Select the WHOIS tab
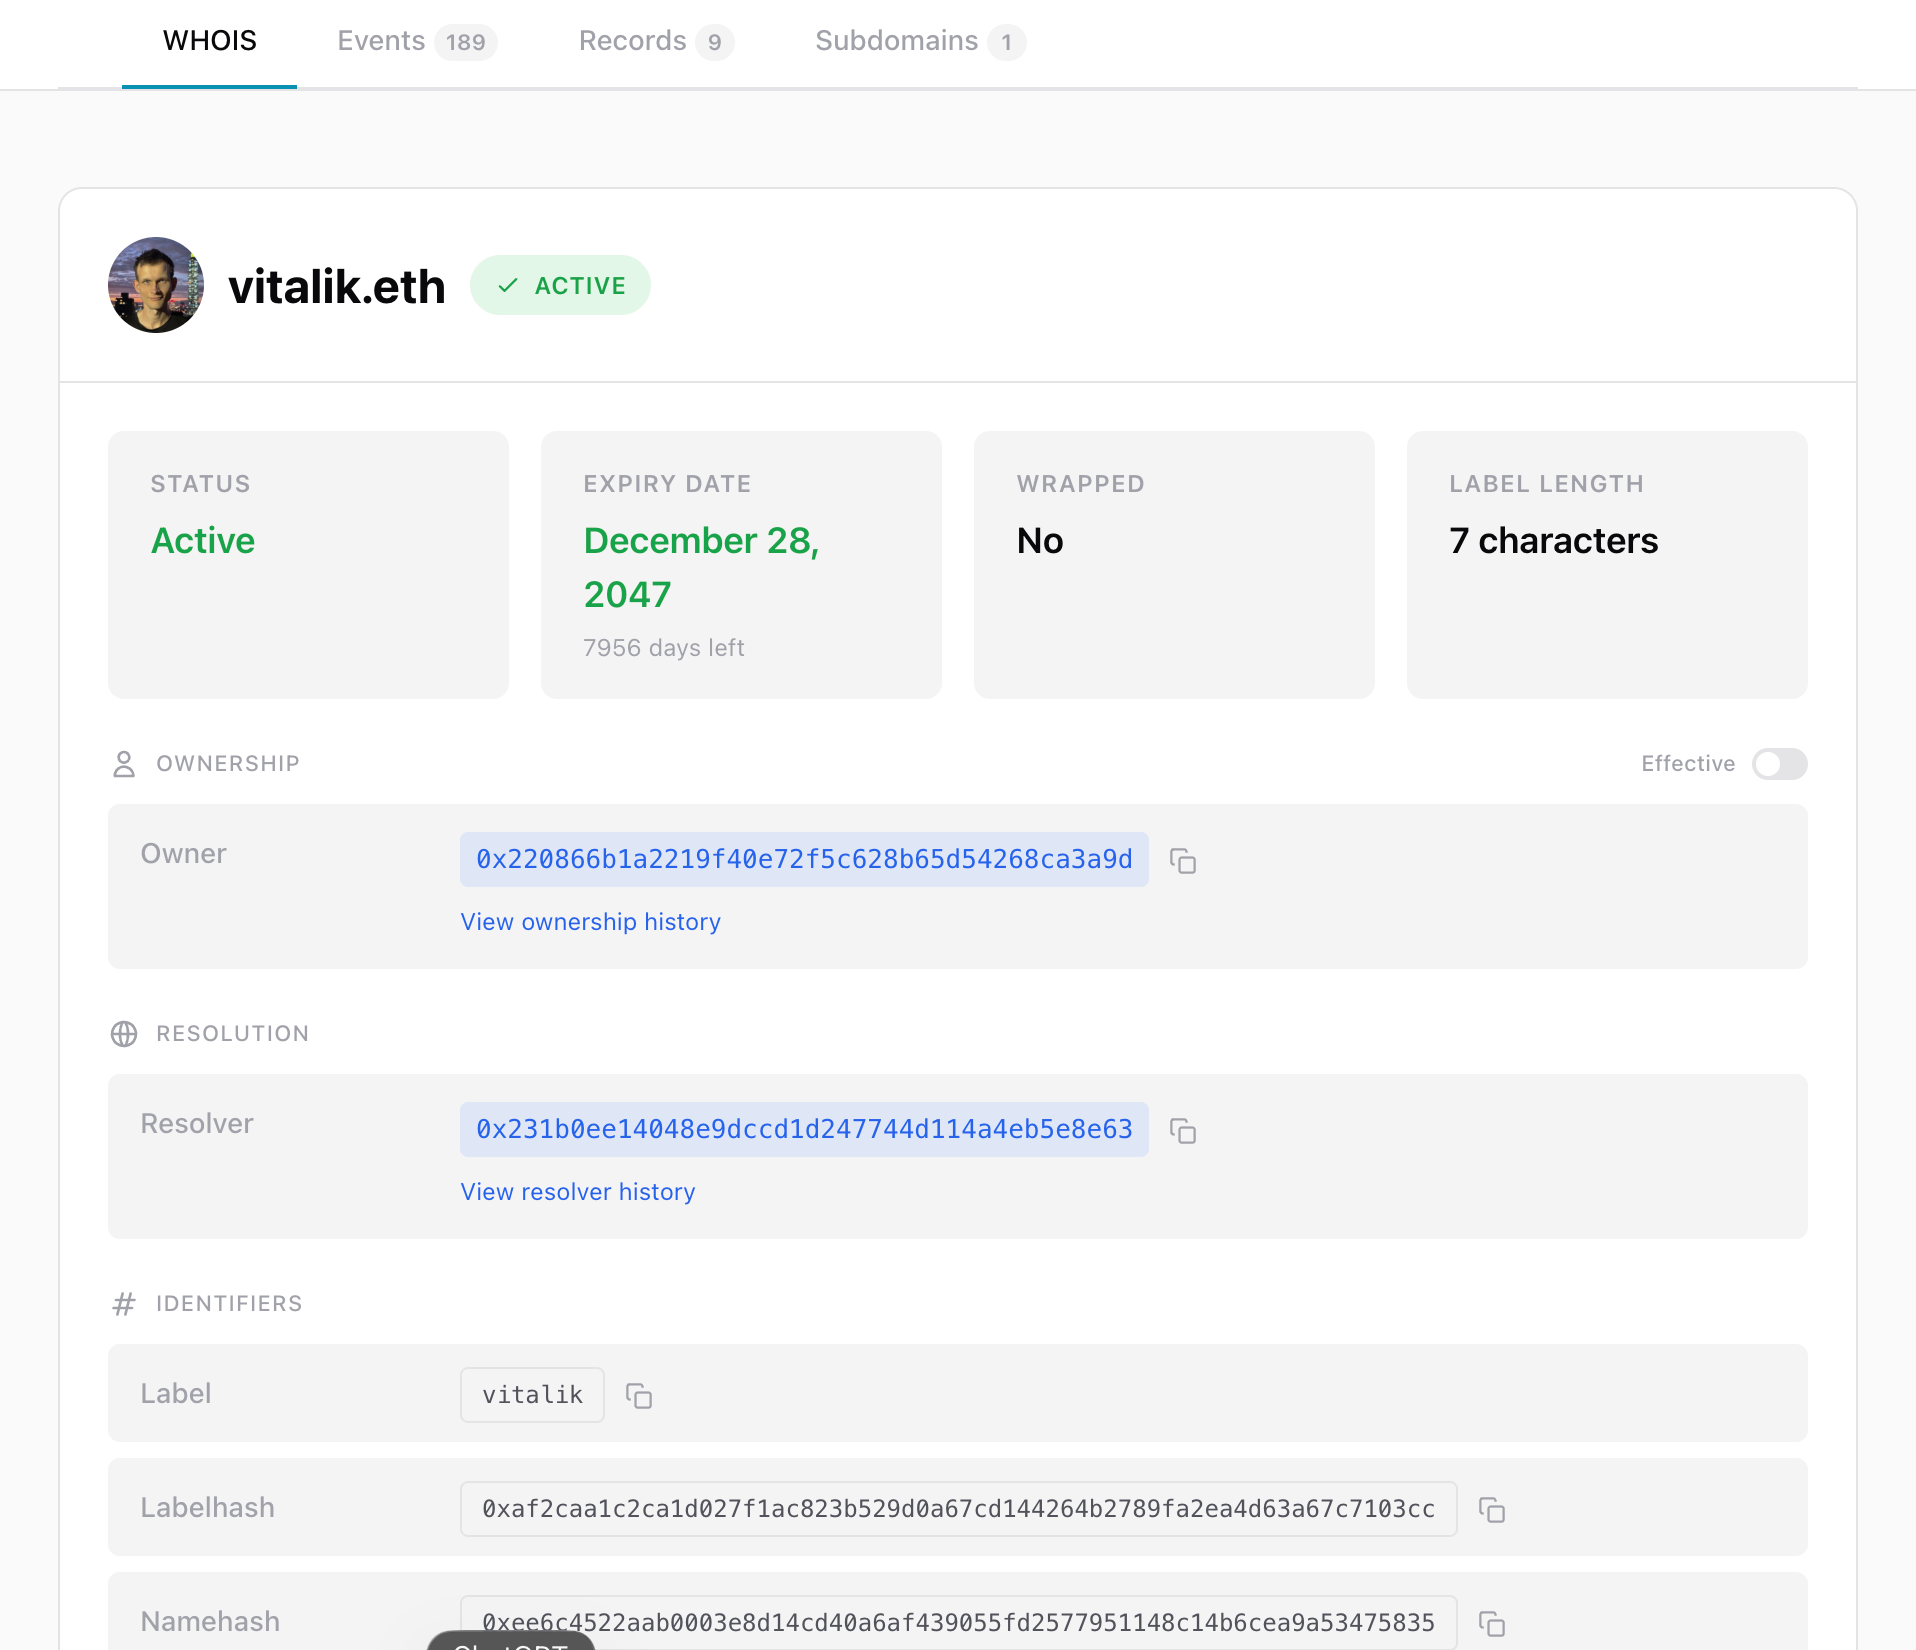 click(209, 41)
